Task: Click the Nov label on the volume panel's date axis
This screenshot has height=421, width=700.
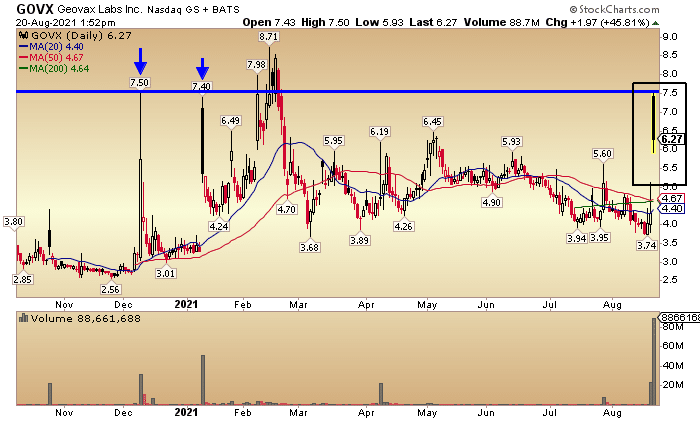Action: coord(64,413)
